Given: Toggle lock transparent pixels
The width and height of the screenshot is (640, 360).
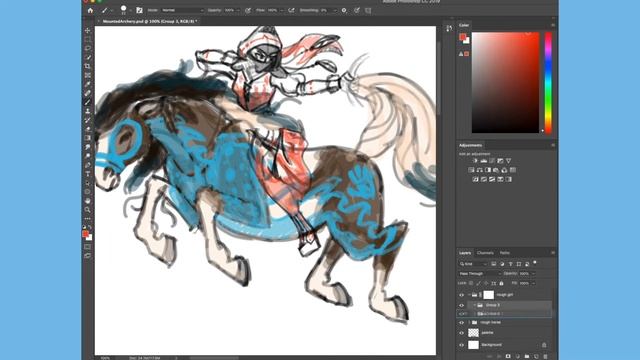Looking at the screenshot, I should 471,283.
